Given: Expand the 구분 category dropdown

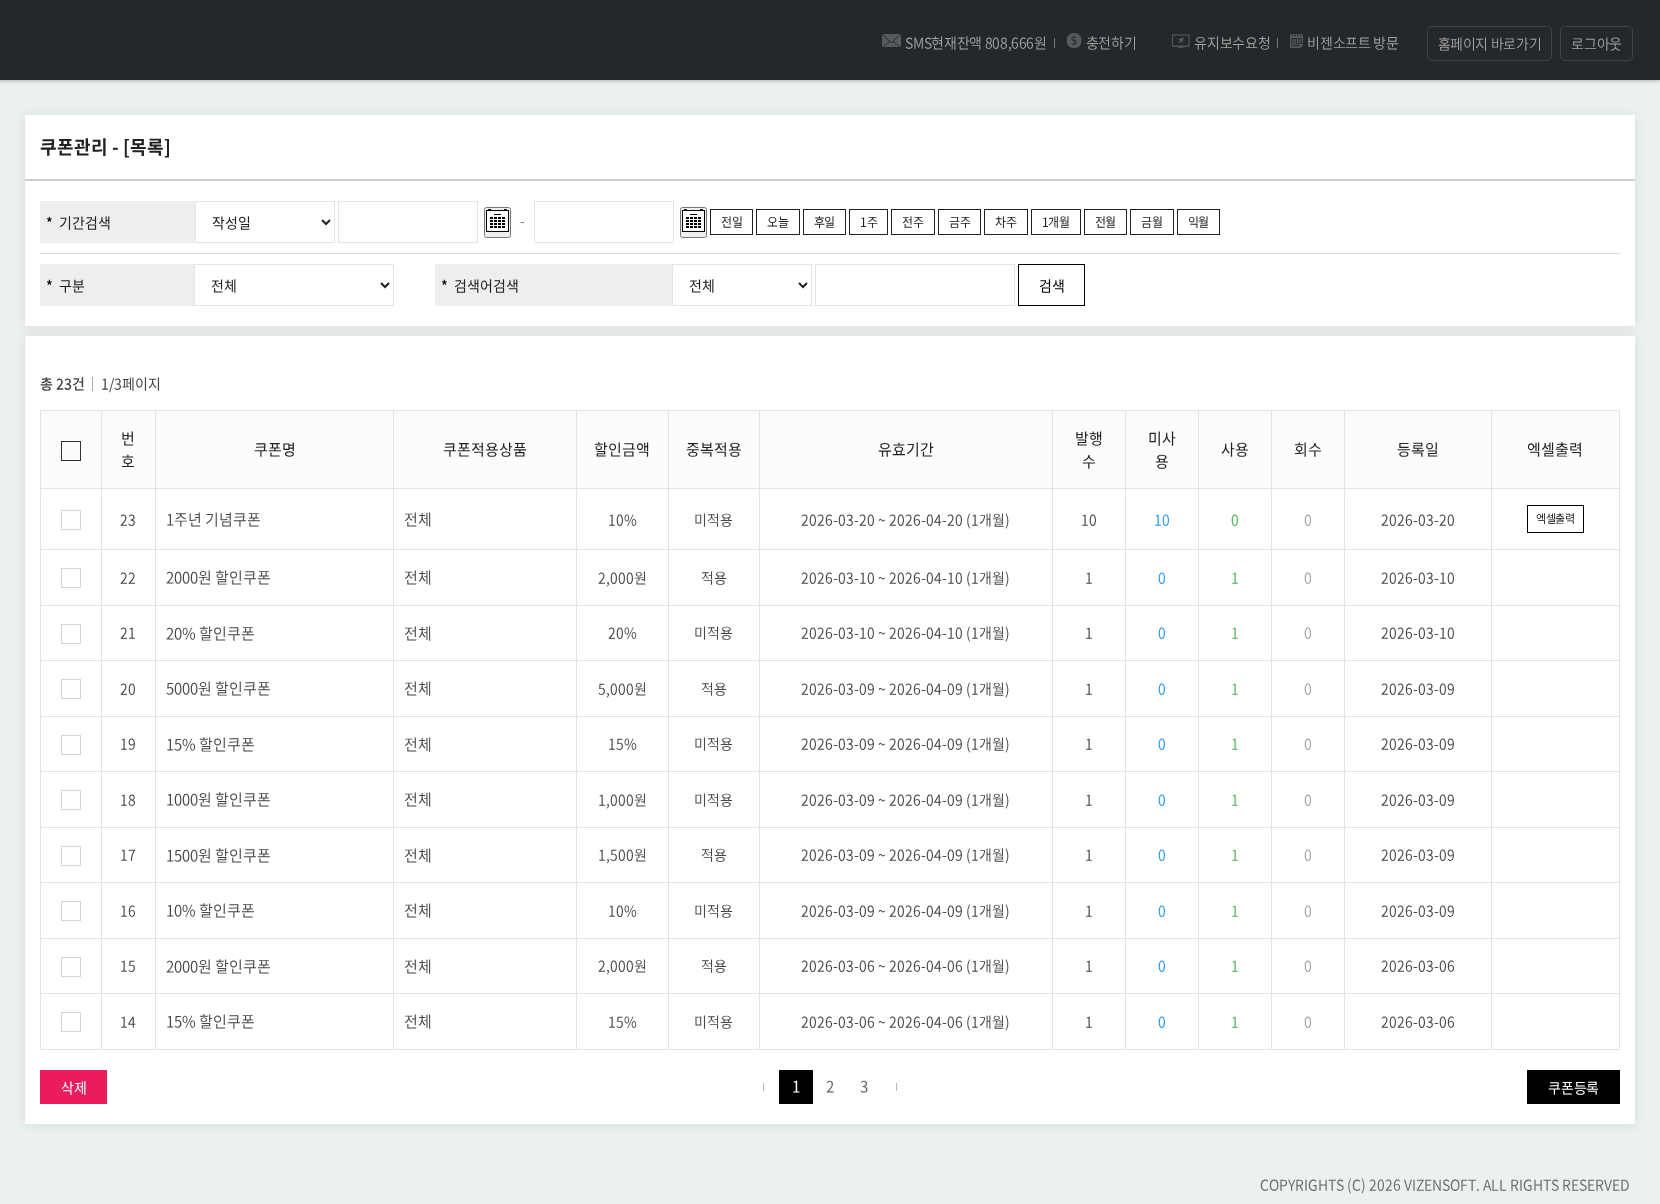Looking at the screenshot, I should point(295,286).
